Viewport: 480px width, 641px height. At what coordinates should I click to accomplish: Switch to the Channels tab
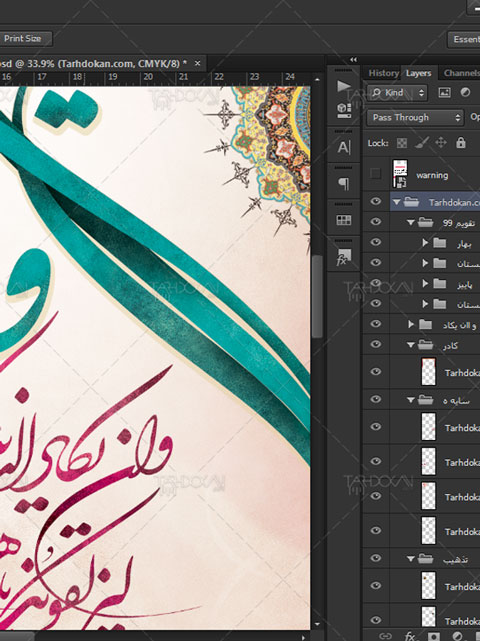click(461, 73)
